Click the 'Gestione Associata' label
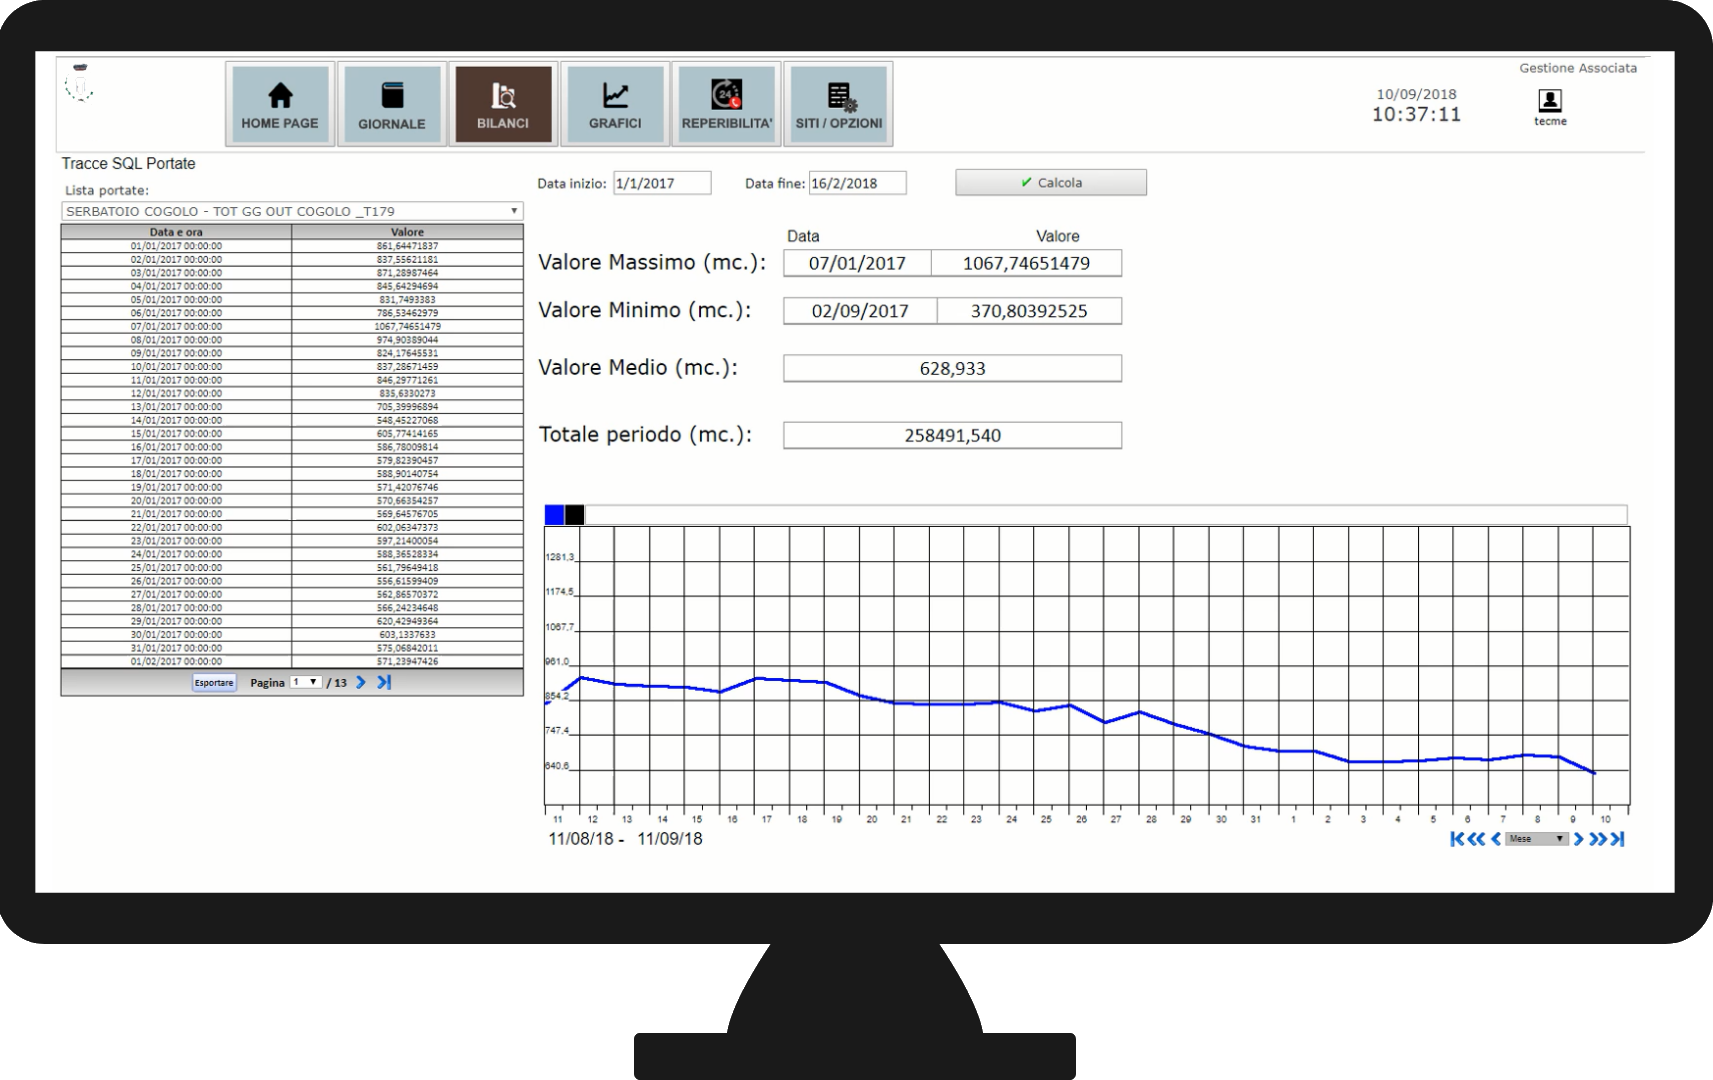The height and width of the screenshot is (1080, 1713). tap(1578, 68)
